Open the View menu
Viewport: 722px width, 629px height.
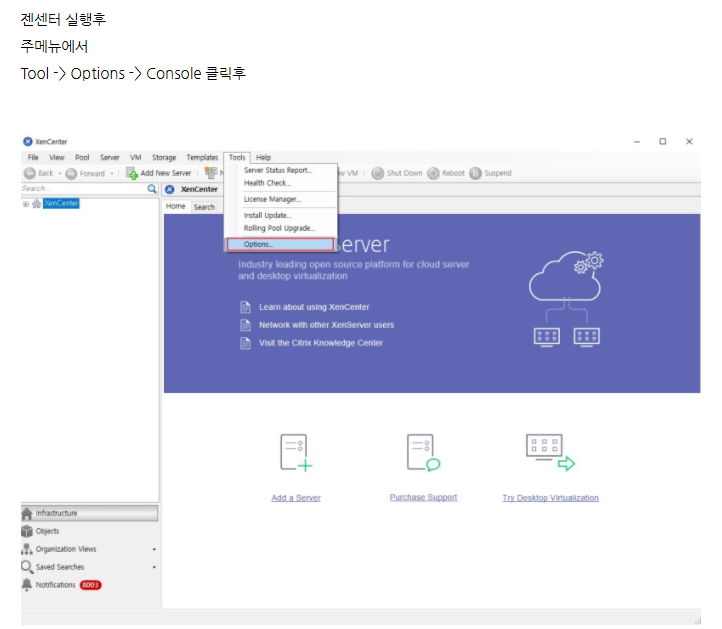click(x=57, y=157)
